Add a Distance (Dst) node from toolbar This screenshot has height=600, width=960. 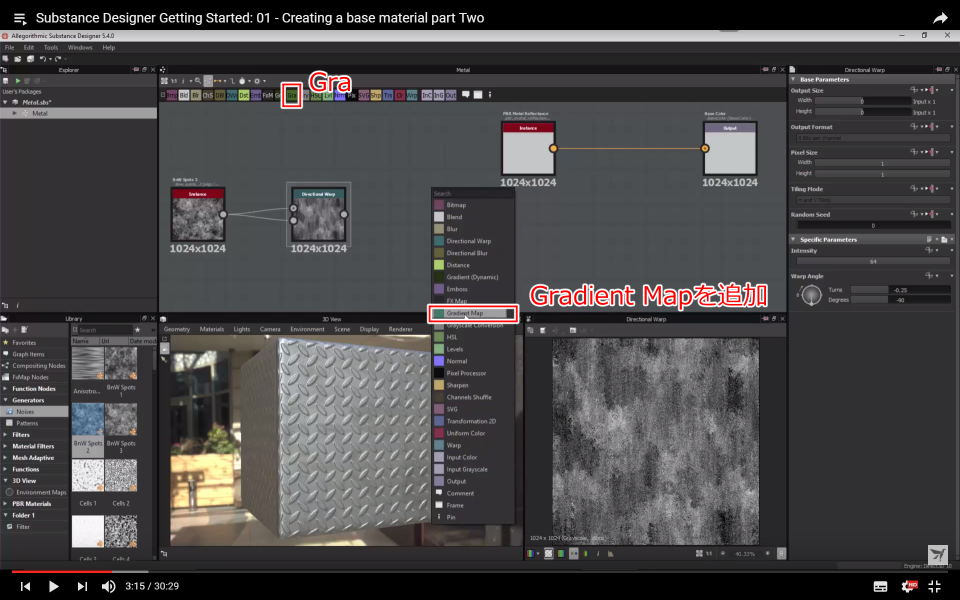pos(244,95)
